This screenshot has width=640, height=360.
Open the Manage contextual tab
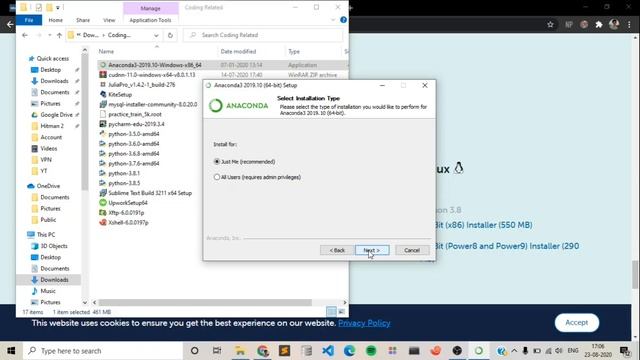[x=150, y=8]
